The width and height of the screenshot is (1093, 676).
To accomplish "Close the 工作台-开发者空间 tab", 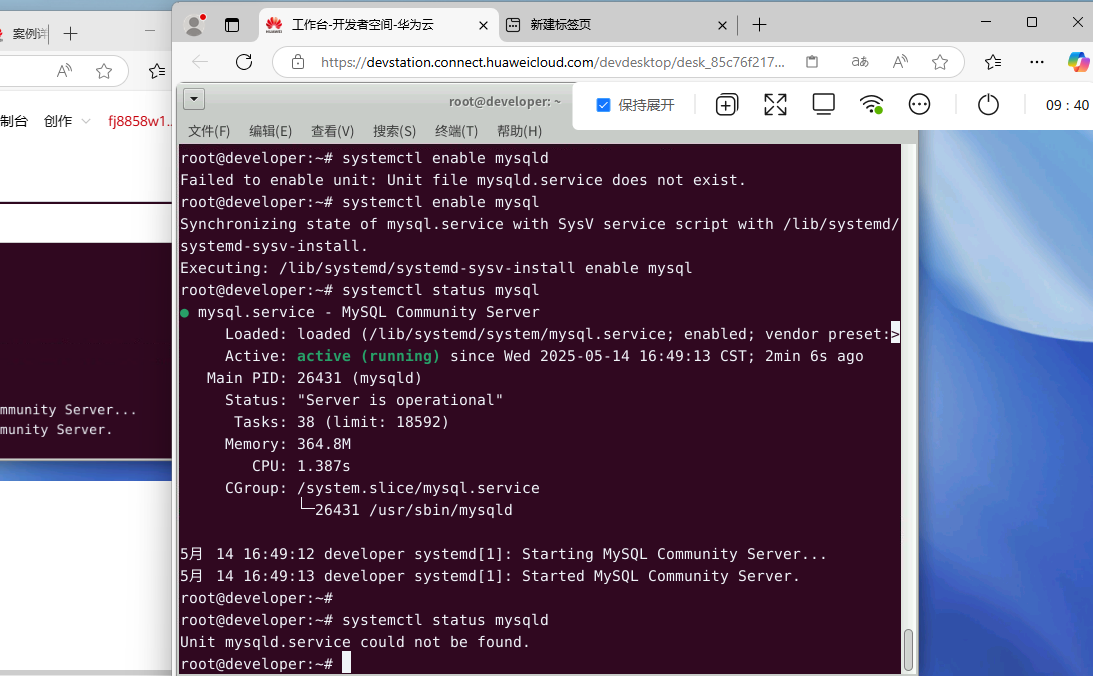I will [x=483, y=26].
